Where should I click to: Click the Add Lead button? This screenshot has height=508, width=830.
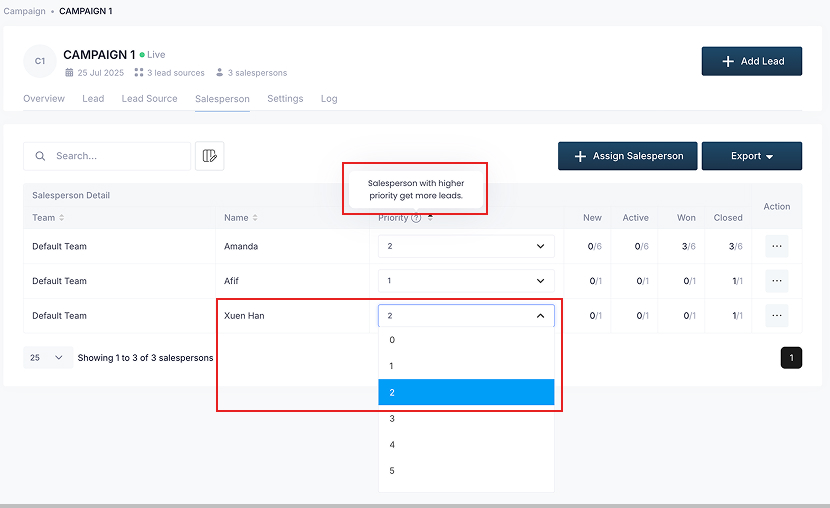(x=752, y=61)
